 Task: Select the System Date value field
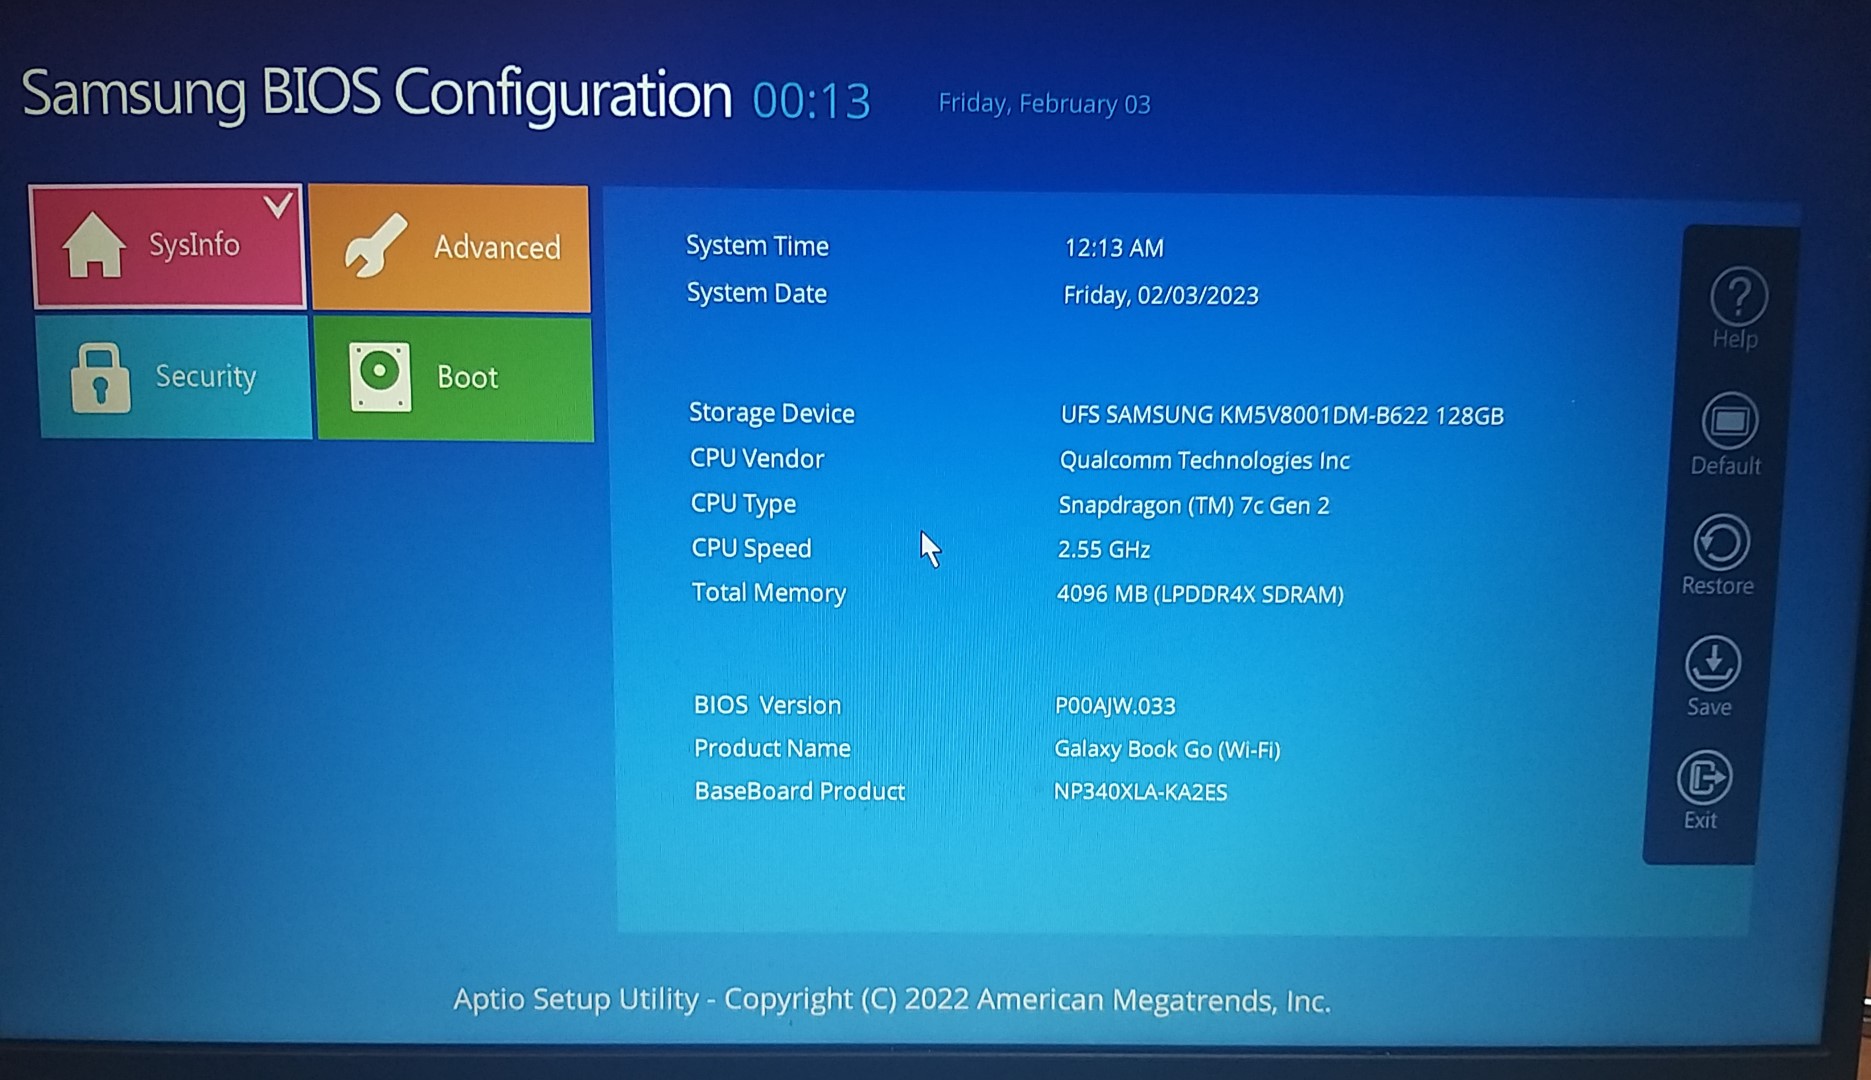click(x=1160, y=296)
